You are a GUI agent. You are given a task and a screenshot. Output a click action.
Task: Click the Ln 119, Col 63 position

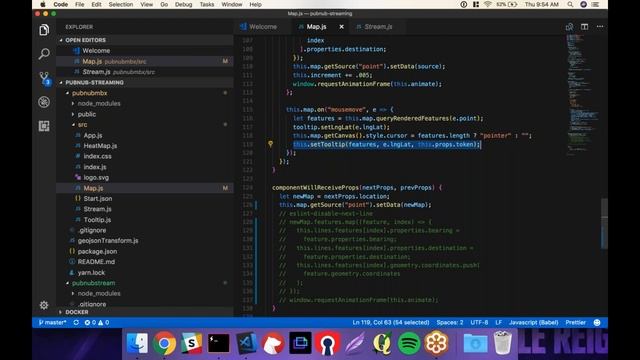pos(391,322)
